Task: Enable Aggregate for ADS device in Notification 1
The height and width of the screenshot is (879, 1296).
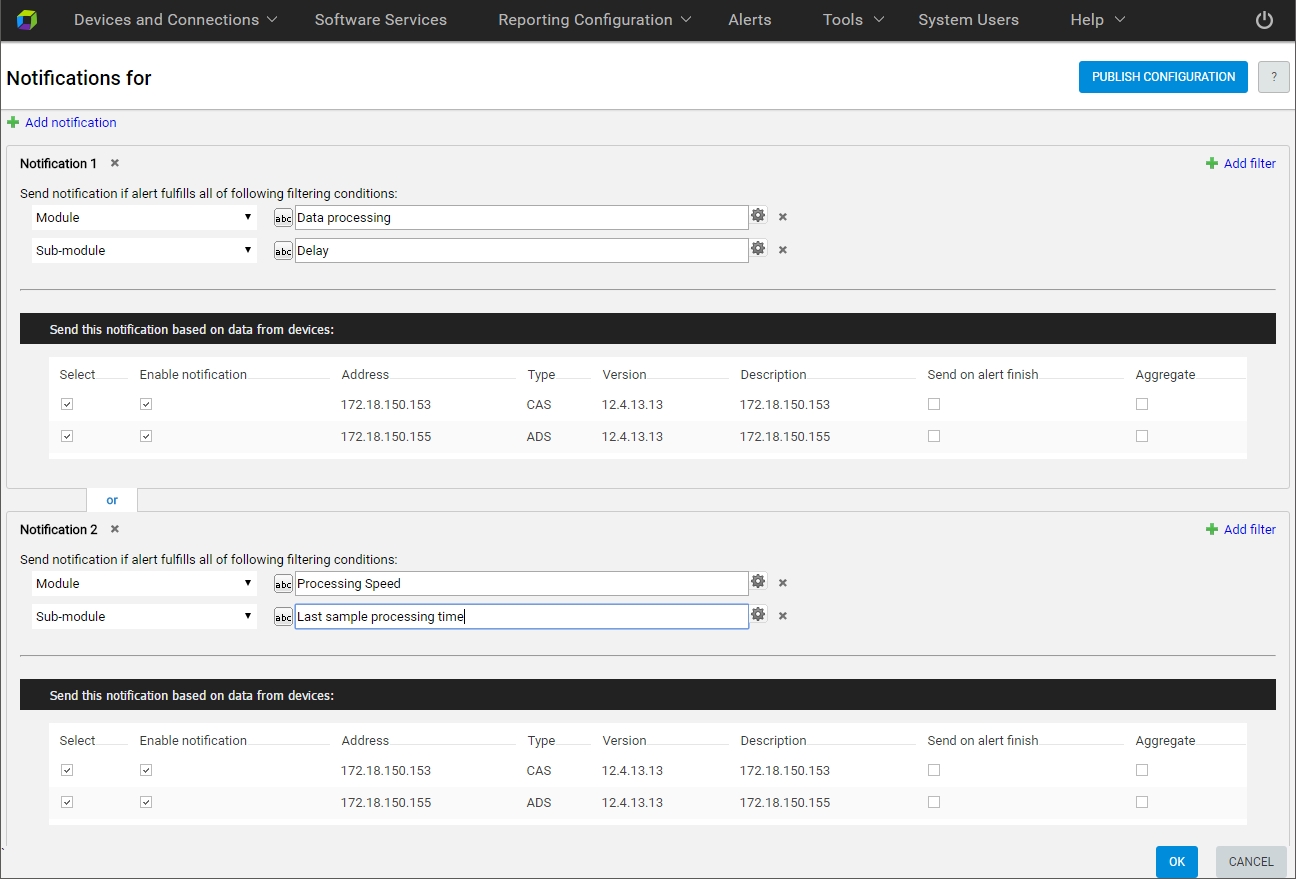Action: (x=1142, y=436)
